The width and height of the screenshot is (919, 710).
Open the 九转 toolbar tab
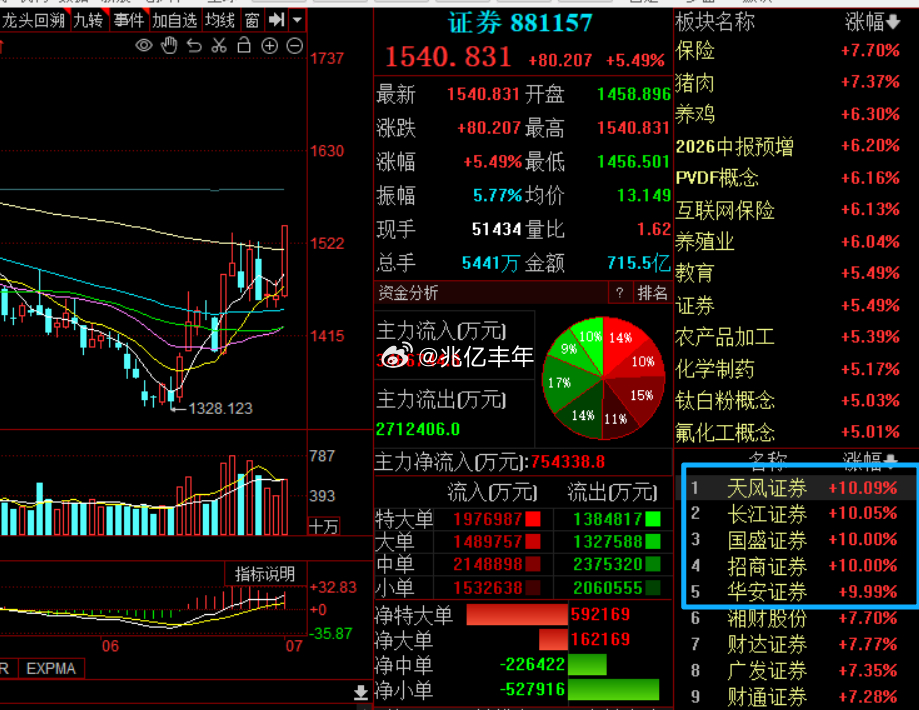[89, 21]
